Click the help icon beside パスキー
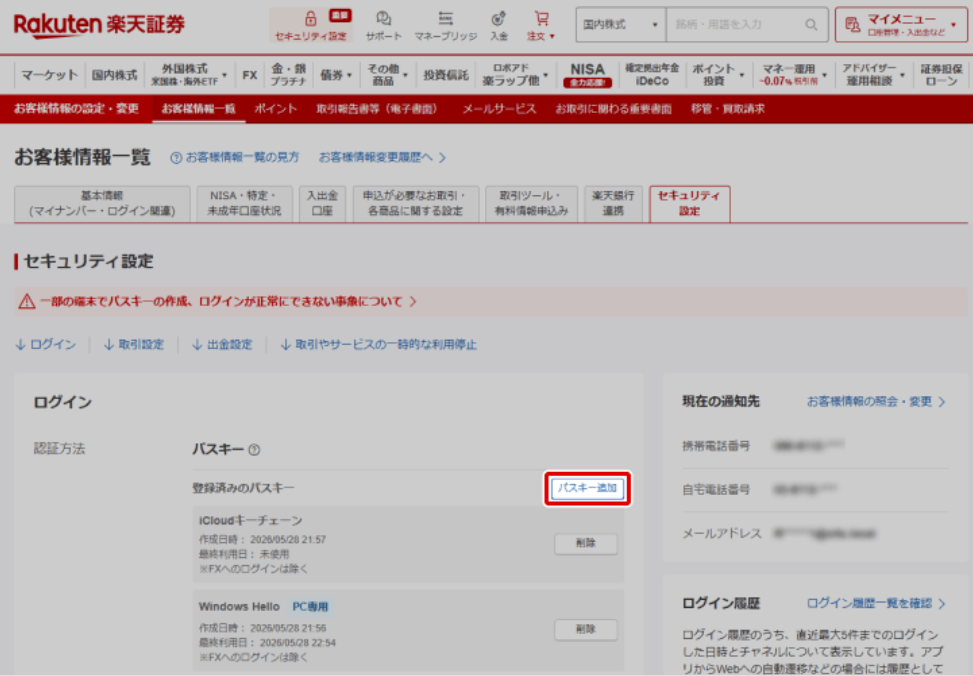The image size is (973, 676). coord(254,449)
